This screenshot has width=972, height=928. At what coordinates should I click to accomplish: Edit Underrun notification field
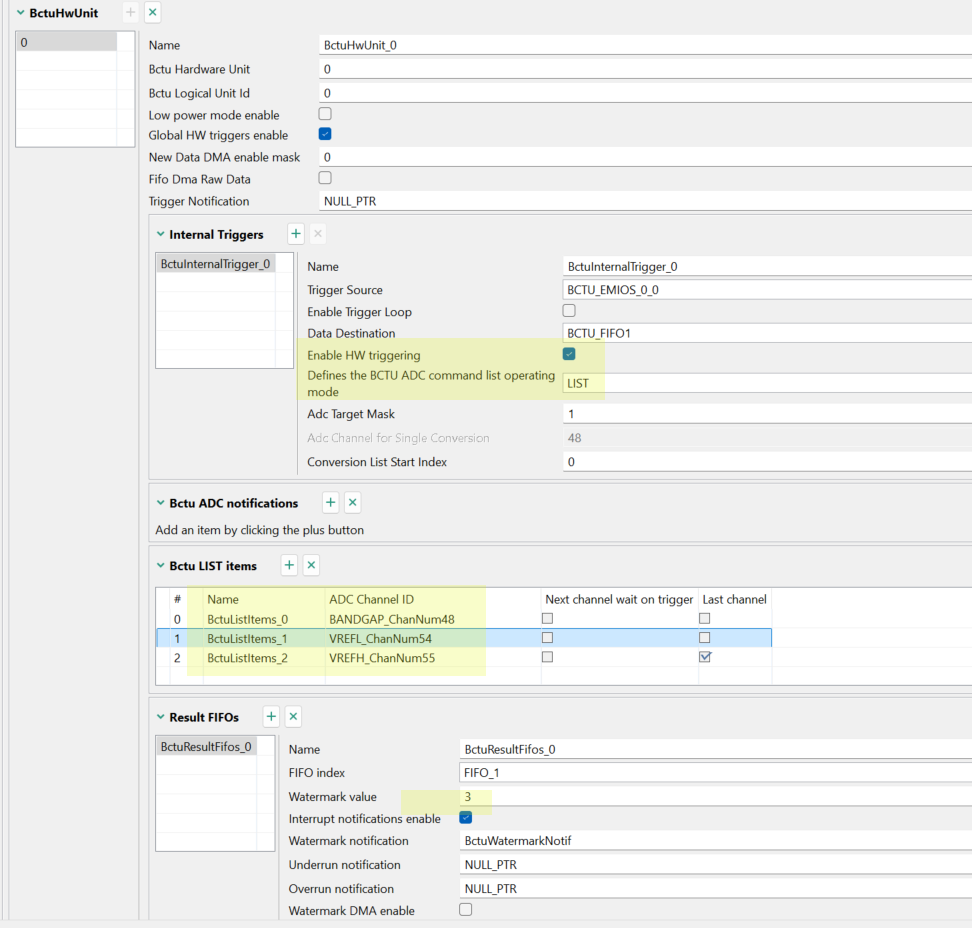715,865
